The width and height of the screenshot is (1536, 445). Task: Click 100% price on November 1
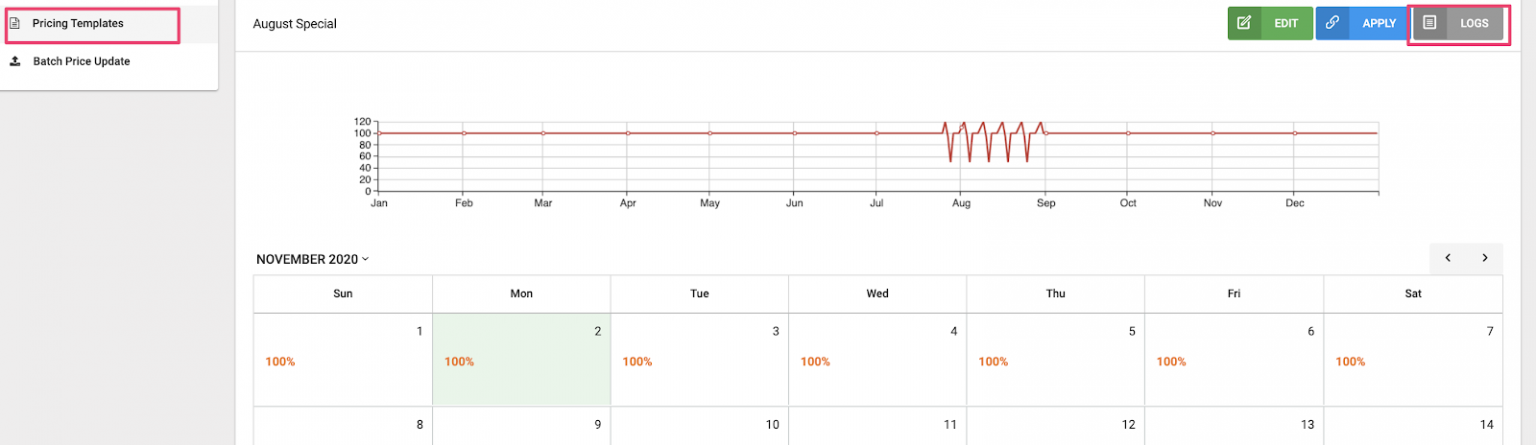pyautogui.click(x=280, y=362)
